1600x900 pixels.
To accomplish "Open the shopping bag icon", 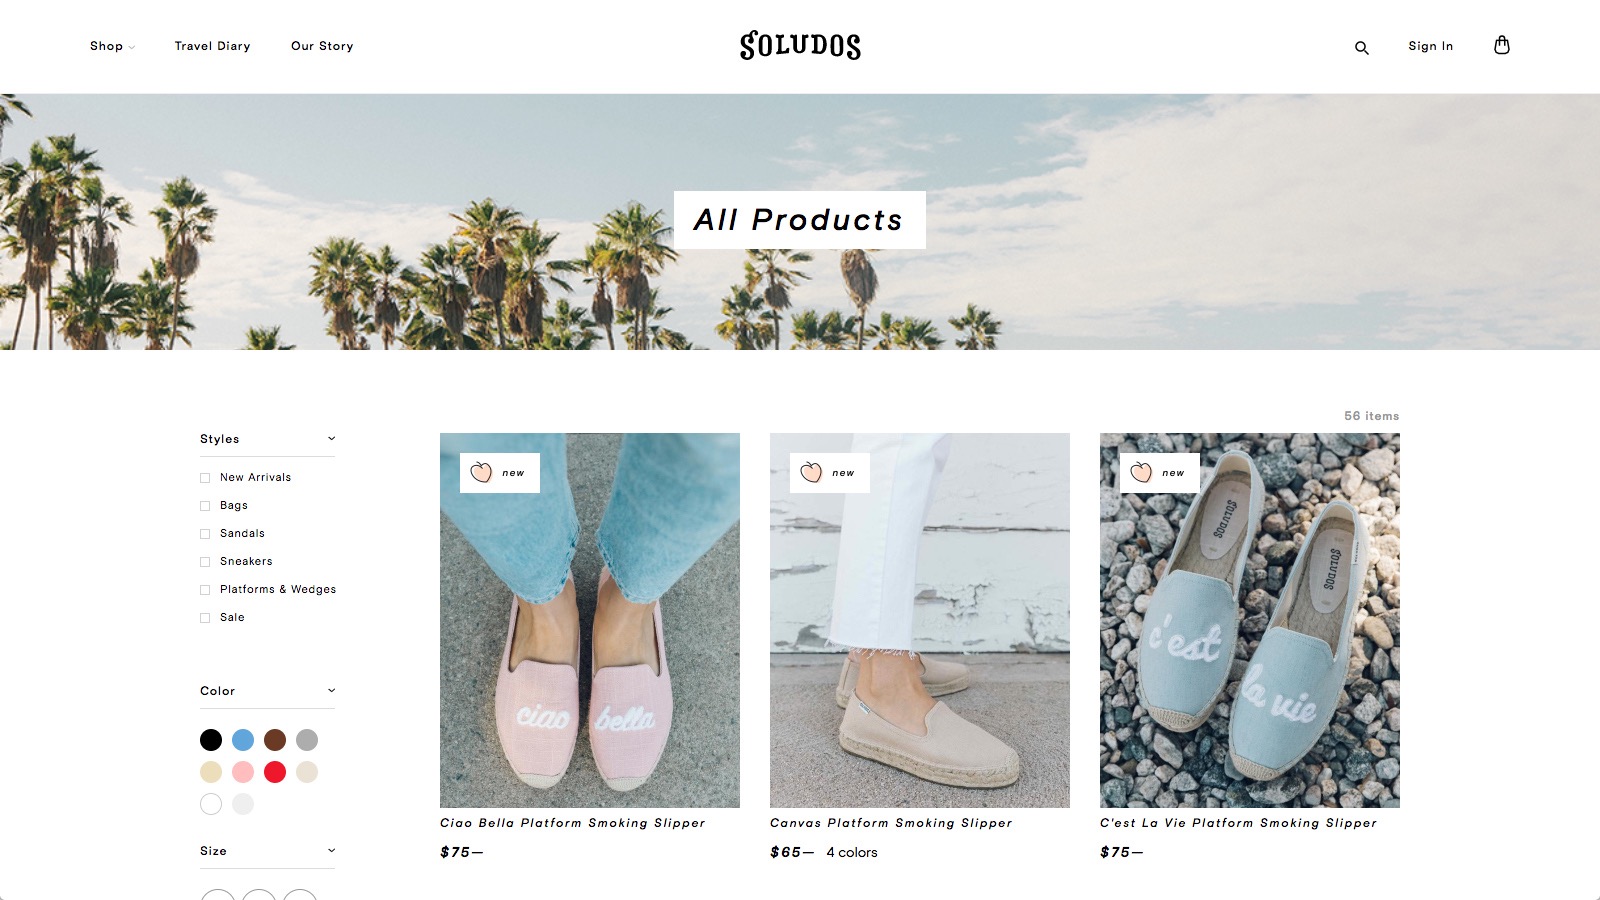I will (x=1501, y=45).
